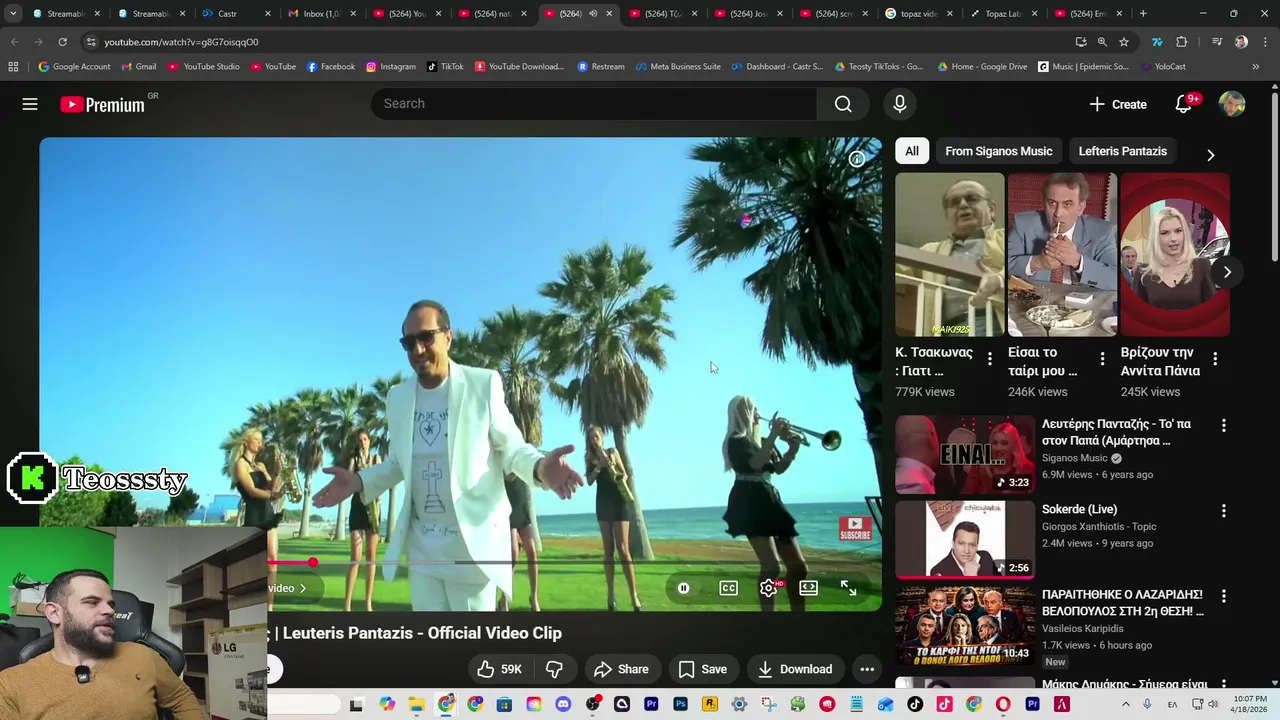Screen dimensions: 1280x720
Task: Save the video to a playlist
Action: point(702,669)
